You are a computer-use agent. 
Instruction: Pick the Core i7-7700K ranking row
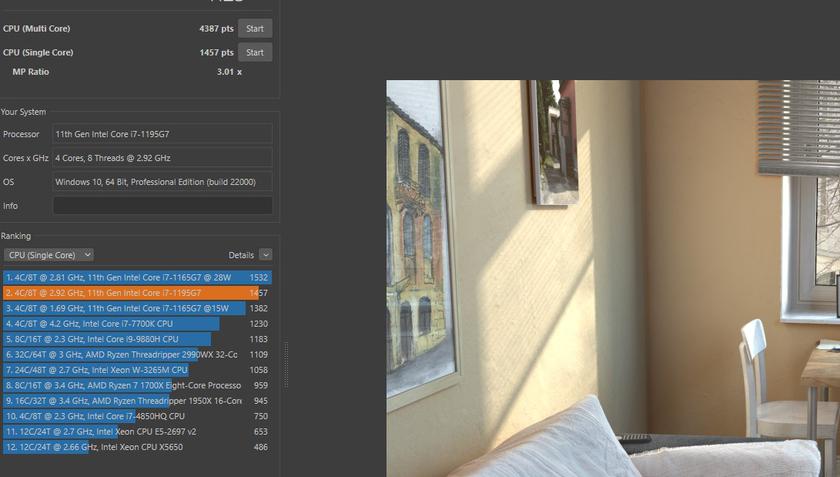coord(136,324)
